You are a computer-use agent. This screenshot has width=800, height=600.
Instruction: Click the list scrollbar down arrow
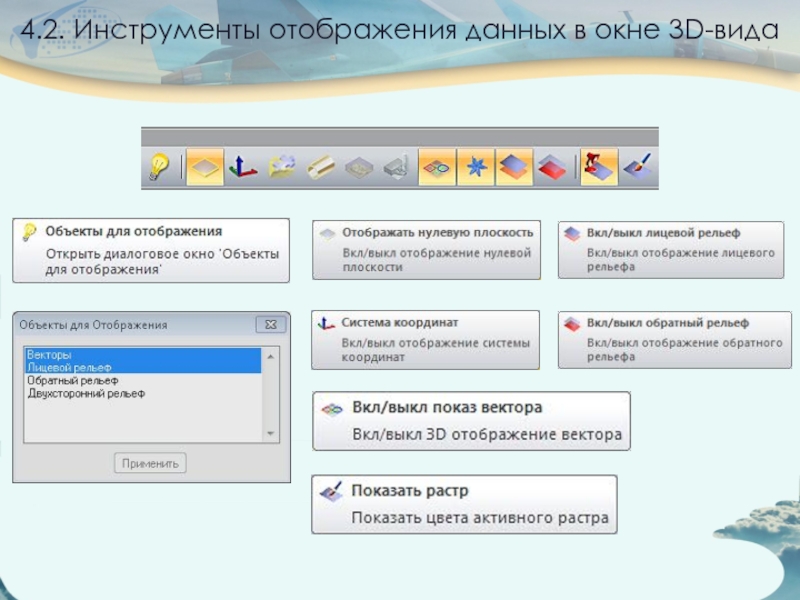pyautogui.click(x=271, y=434)
